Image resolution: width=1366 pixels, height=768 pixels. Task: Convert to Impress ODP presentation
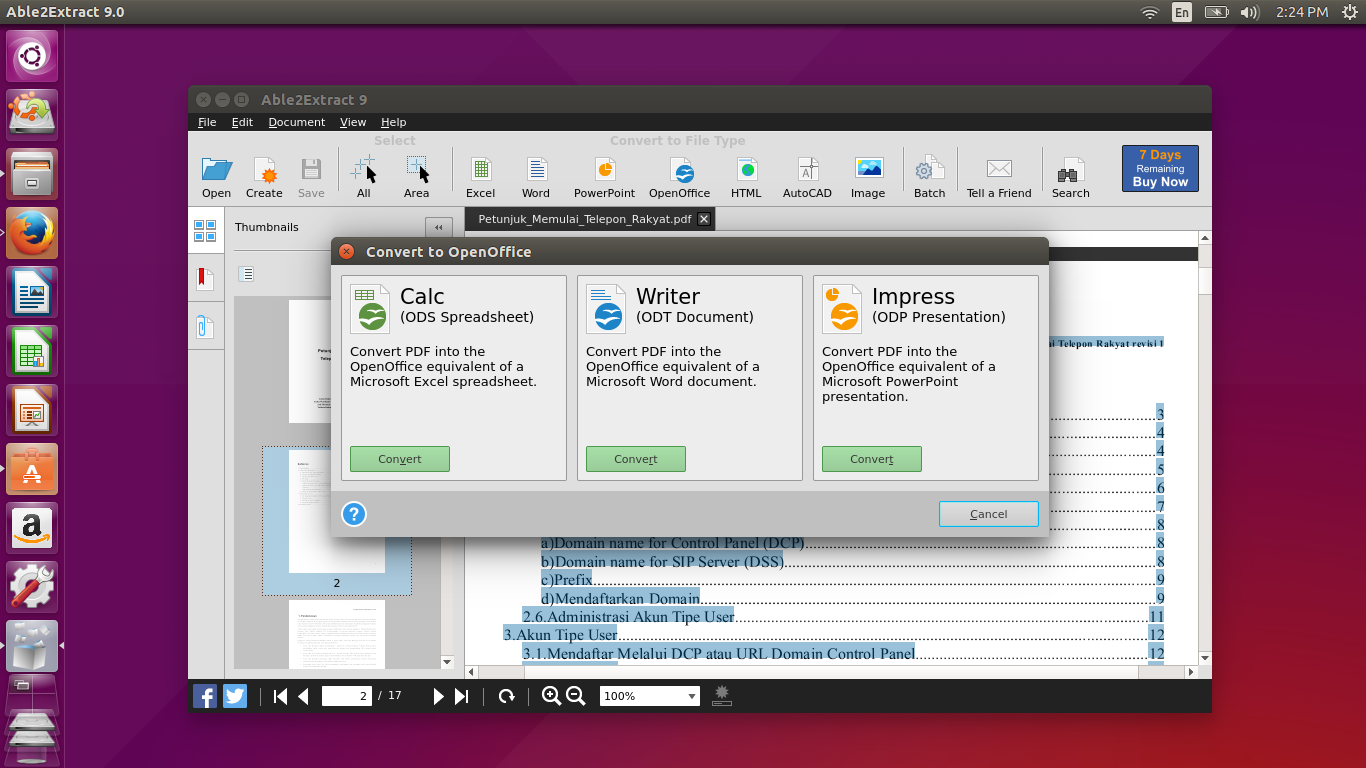click(x=872, y=459)
